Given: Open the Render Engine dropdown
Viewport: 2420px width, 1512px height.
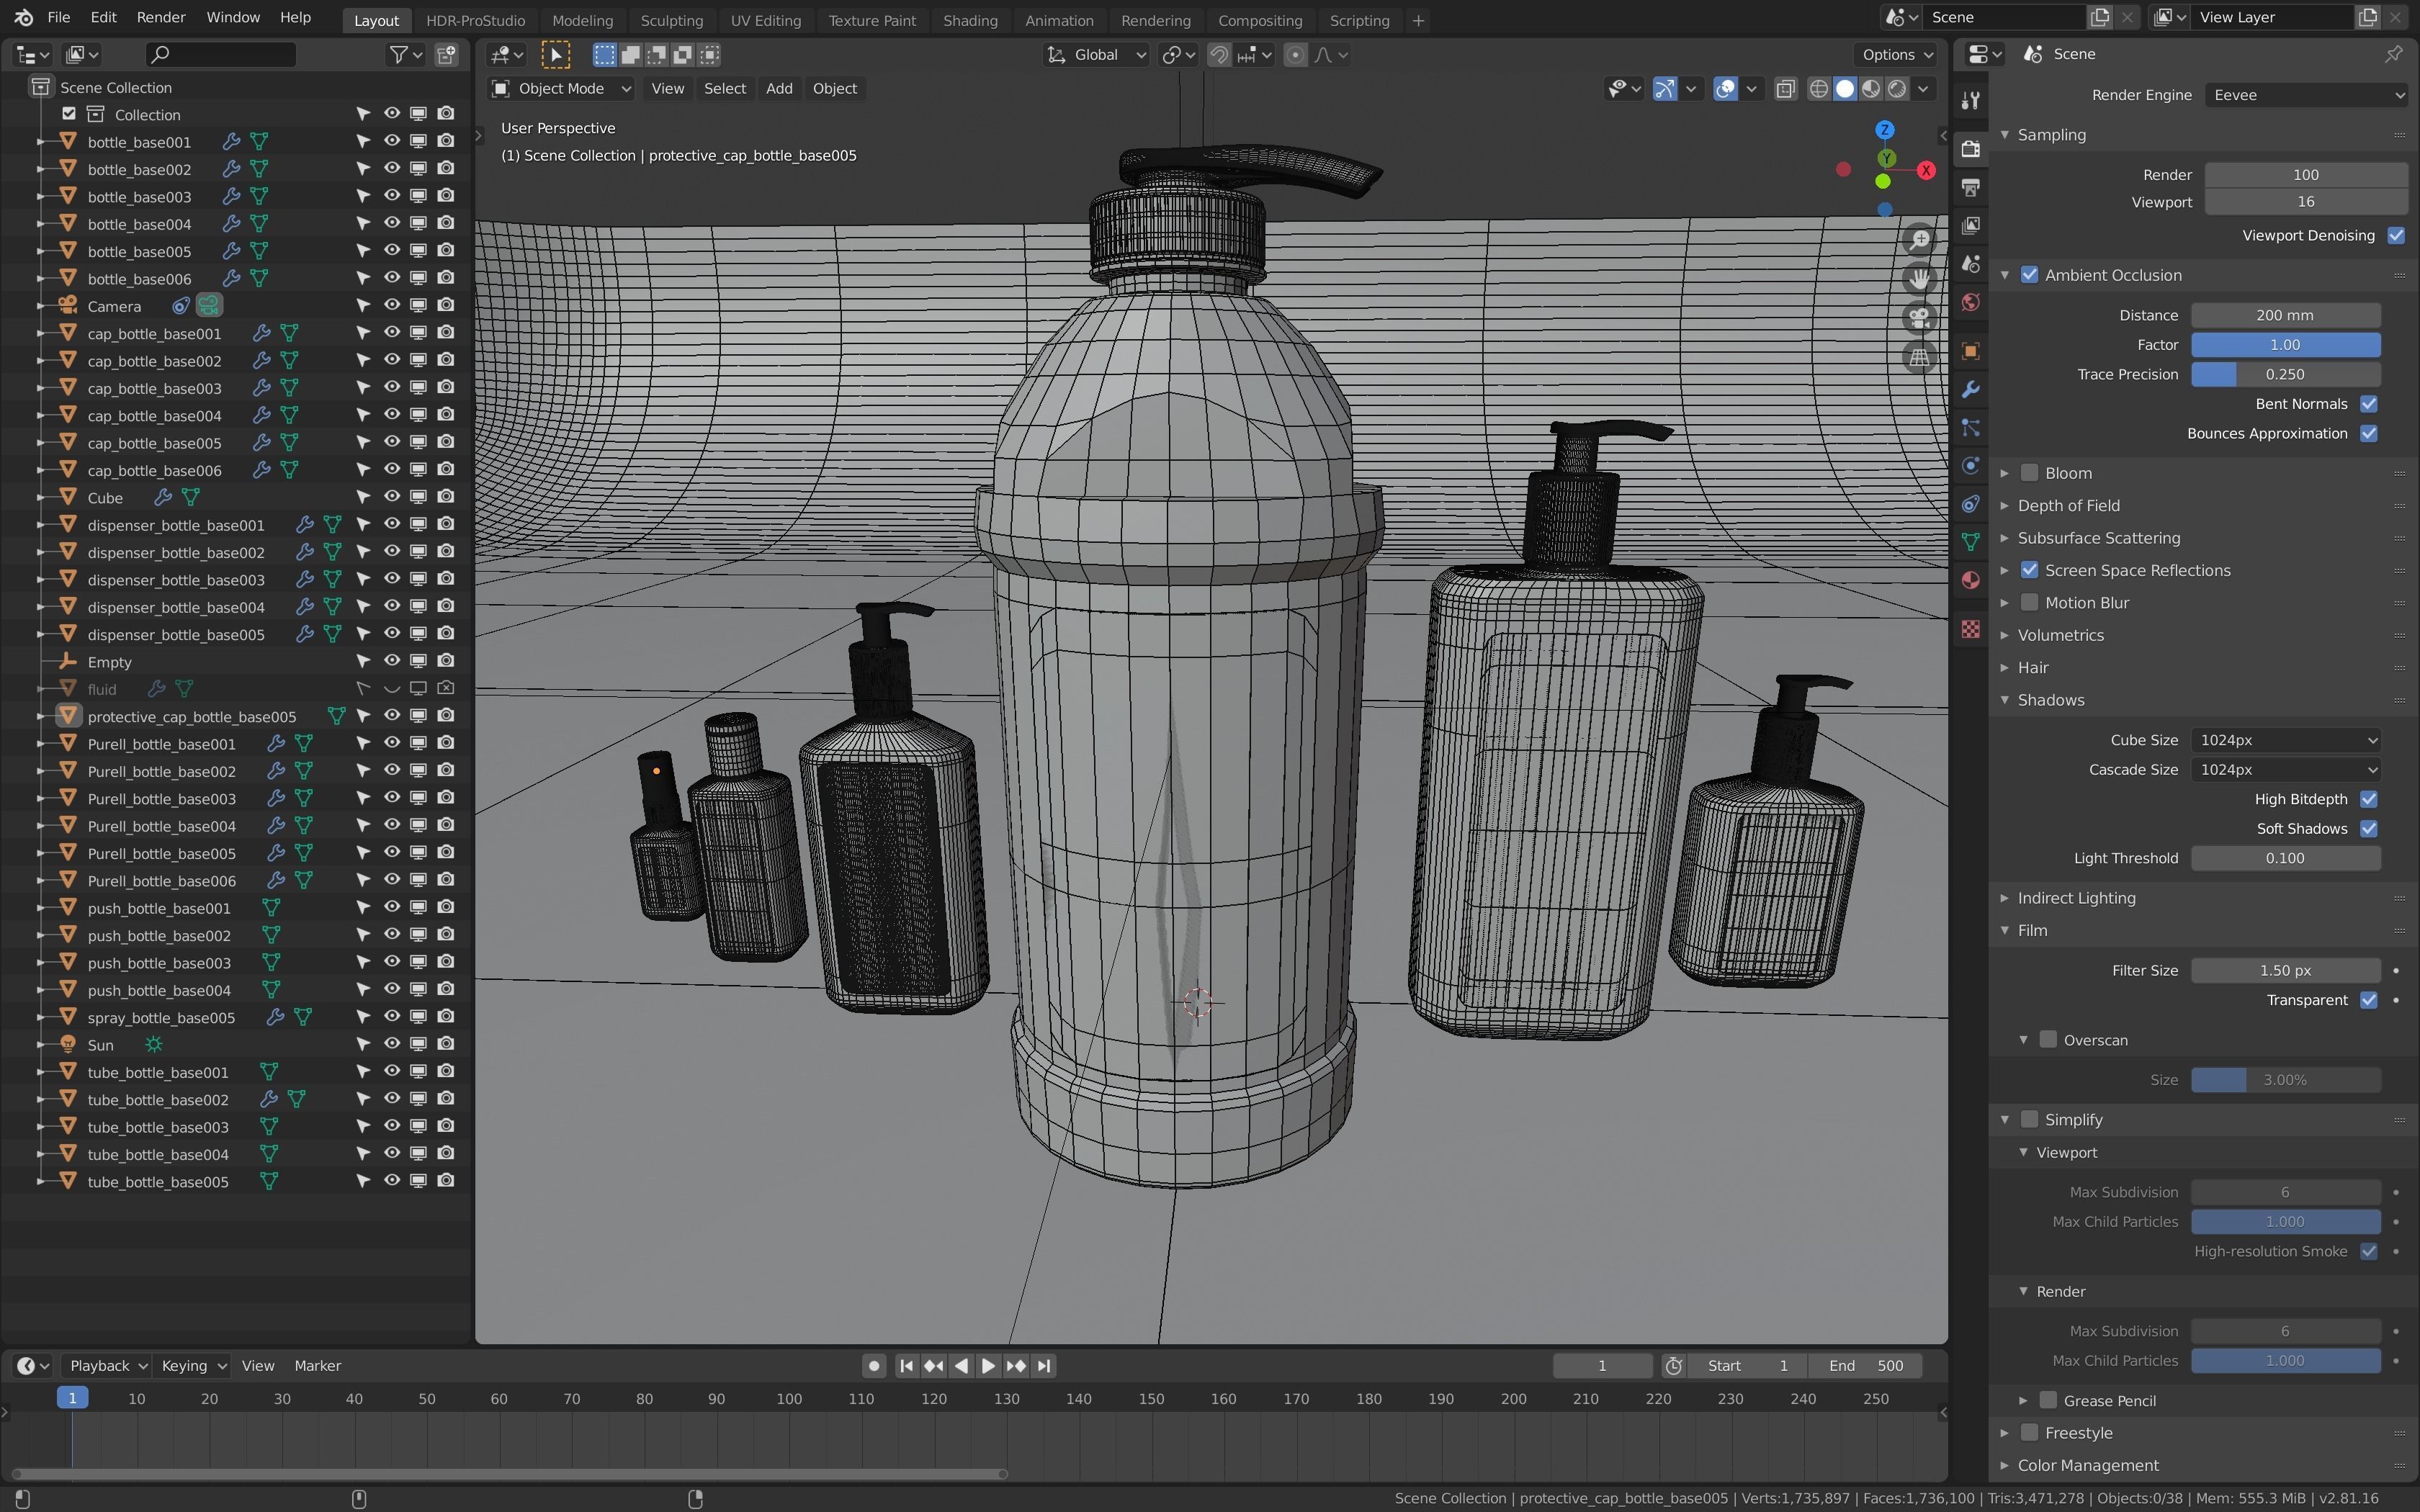Looking at the screenshot, I should point(2305,95).
